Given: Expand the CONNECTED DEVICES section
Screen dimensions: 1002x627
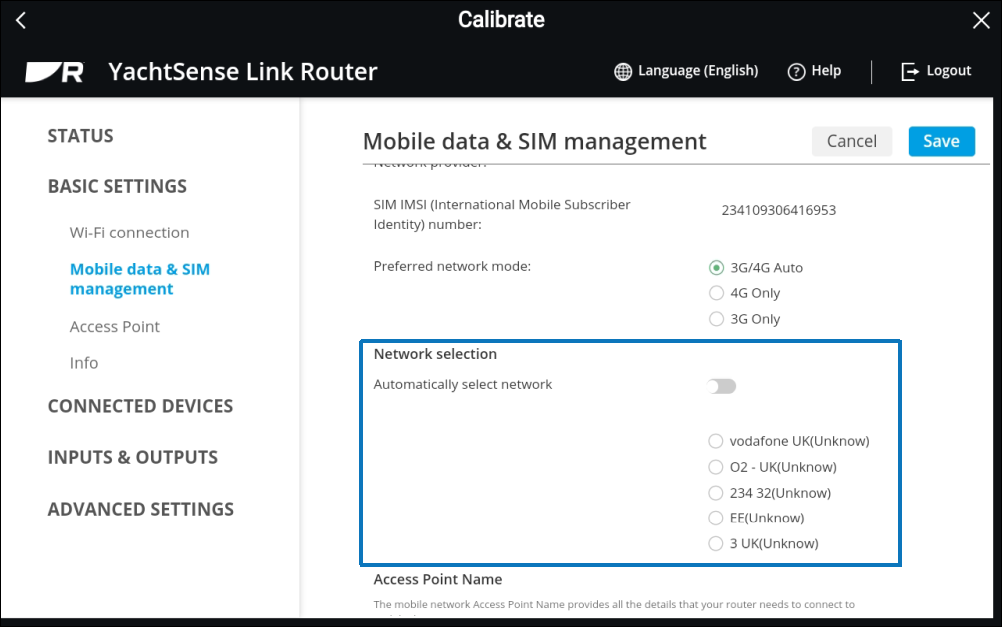Looking at the screenshot, I should 141,406.
